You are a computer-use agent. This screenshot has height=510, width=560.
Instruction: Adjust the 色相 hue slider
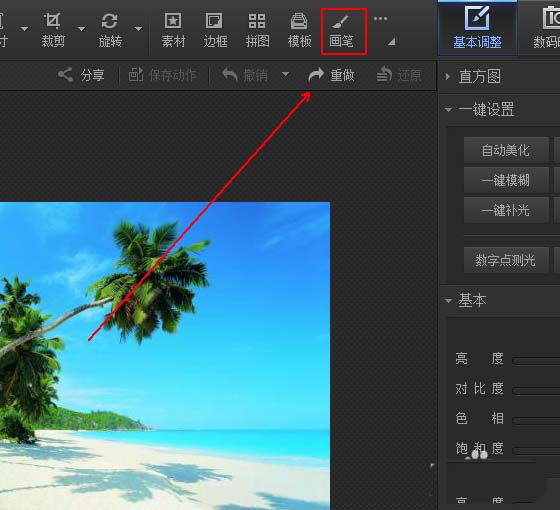pos(536,421)
